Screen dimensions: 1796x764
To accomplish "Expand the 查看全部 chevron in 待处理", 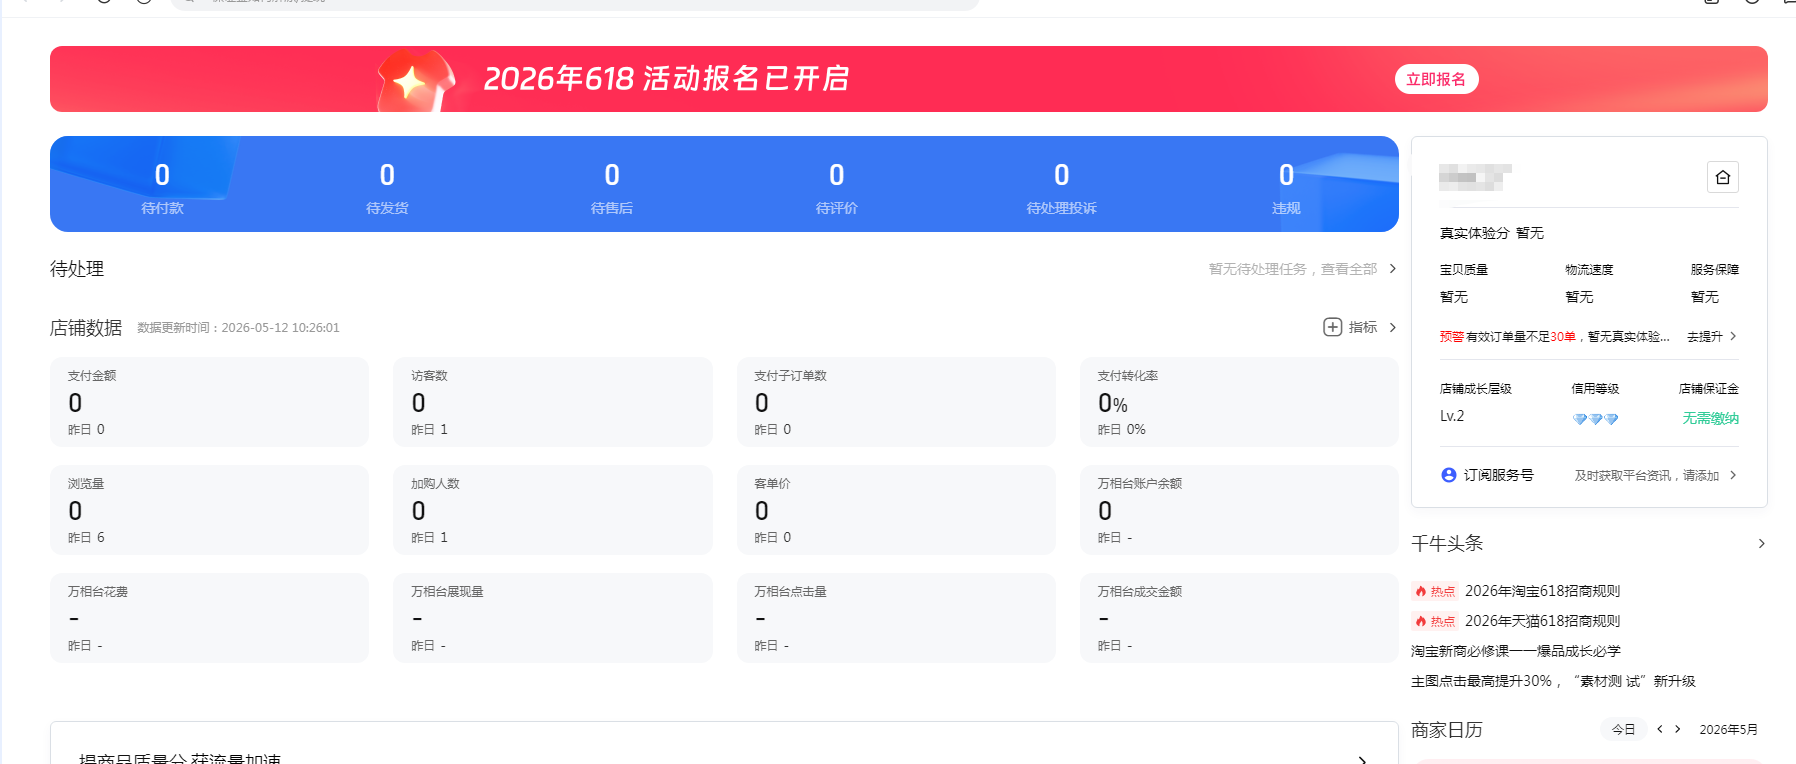I will click(1393, 268).
